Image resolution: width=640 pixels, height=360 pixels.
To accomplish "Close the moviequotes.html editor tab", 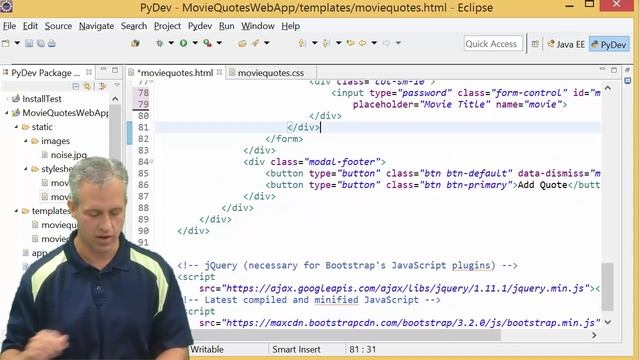I will click(x=220, y=72).
